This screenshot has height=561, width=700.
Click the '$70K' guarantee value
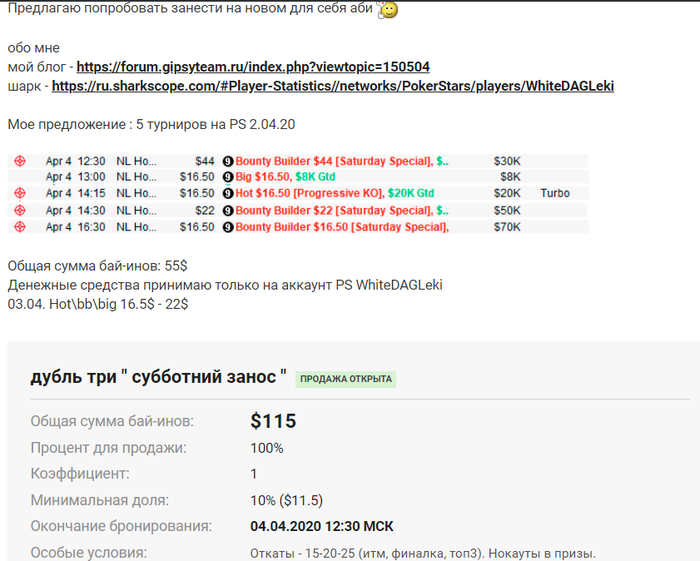click(x=507, y=227)
